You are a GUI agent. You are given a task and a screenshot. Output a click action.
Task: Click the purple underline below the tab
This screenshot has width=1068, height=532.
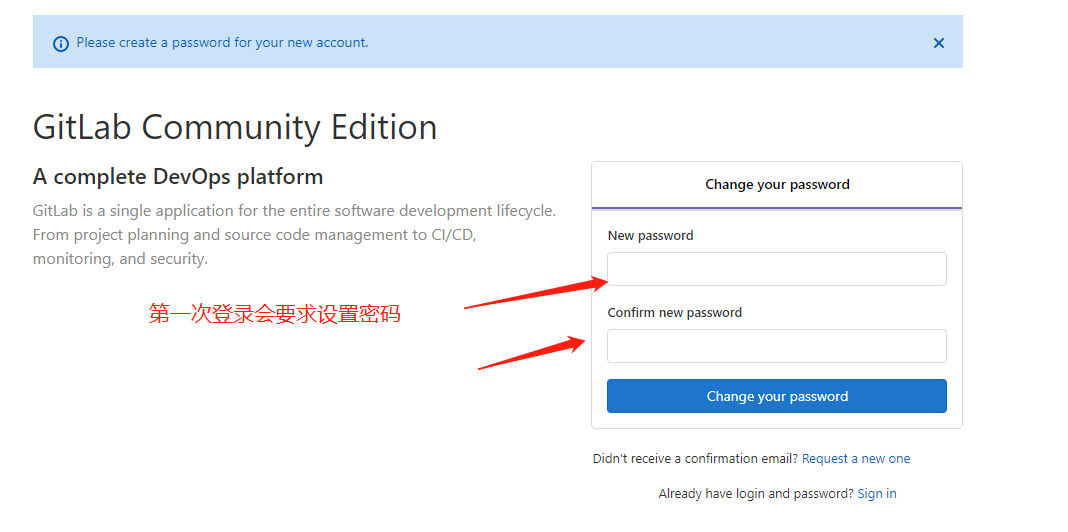pos(777,208)
